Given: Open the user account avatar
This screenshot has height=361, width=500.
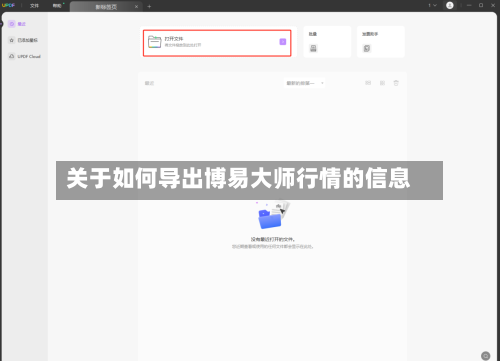Looking at the screenshot, I should pyautogui.click(x=450, y=5).
